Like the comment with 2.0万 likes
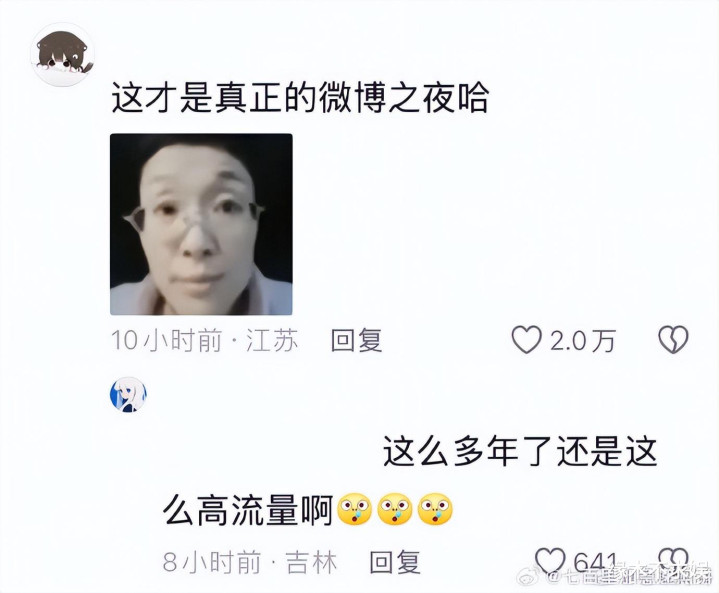Image resolution: width=719 pixels, height=593 pixels. point(526,340)
